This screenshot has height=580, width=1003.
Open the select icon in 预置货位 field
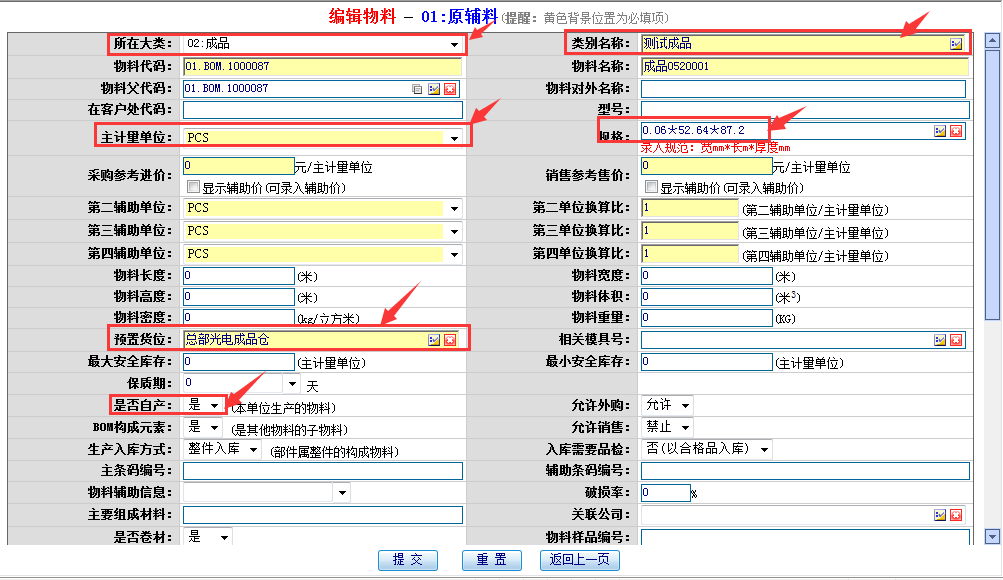point(434,340)
